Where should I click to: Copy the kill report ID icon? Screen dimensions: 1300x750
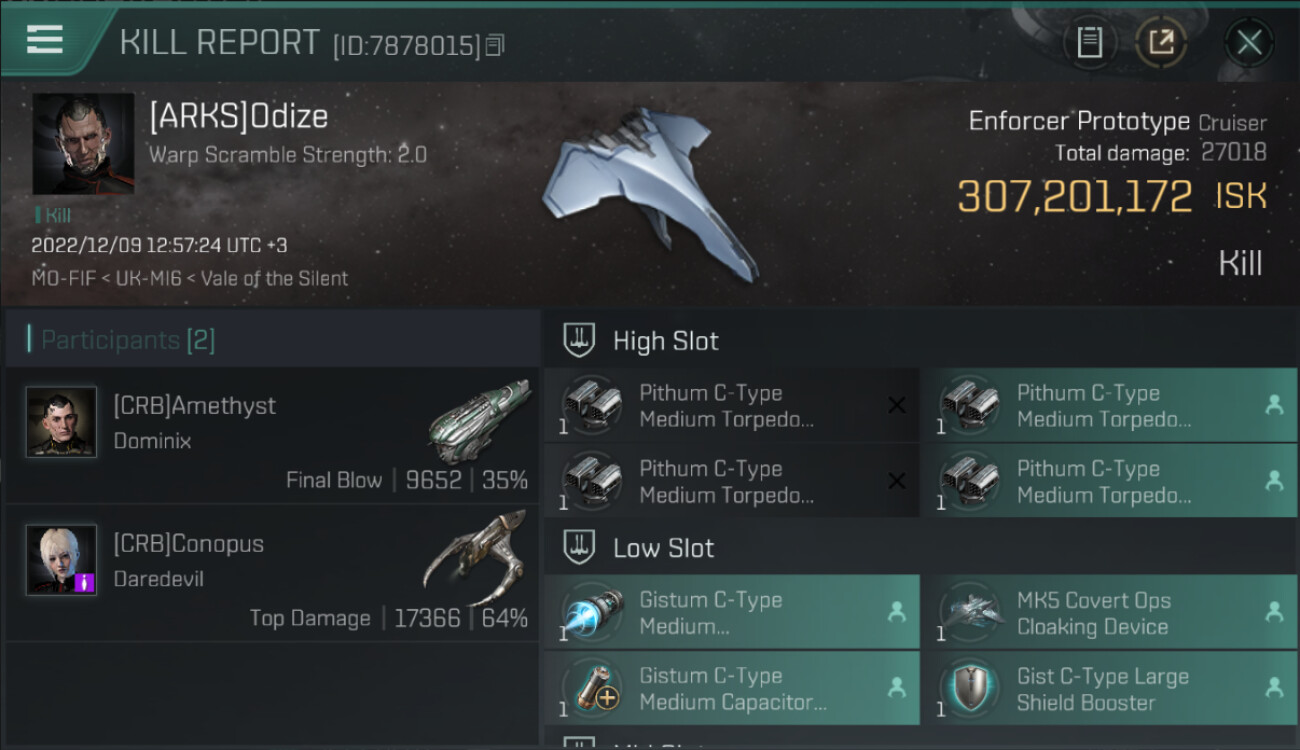[496, 45]
